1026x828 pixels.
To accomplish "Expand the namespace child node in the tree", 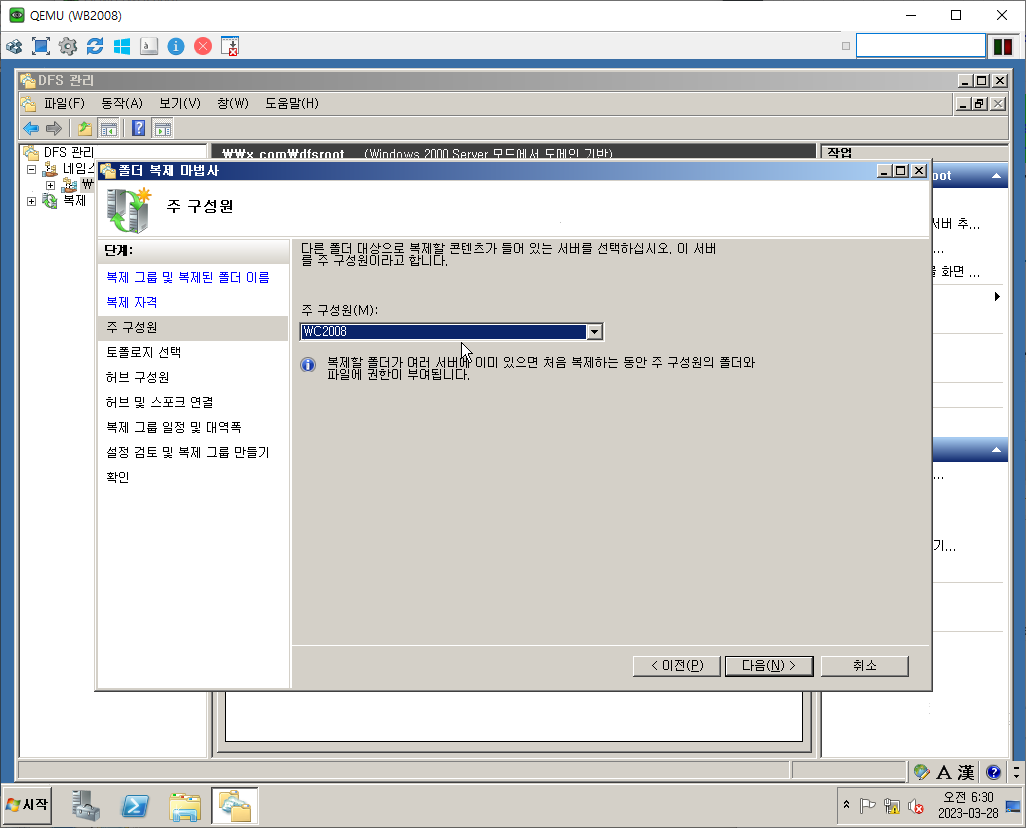I will [50, 185].
